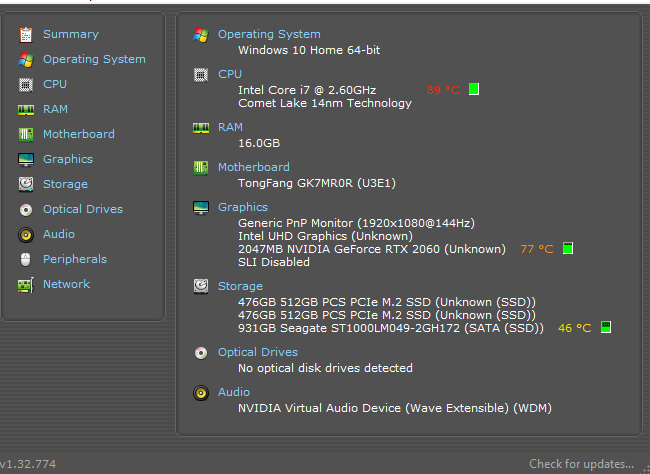650x474 pixels.
Task: Click the RAM stick icon in sidebar
Action: tap(26, 109)
